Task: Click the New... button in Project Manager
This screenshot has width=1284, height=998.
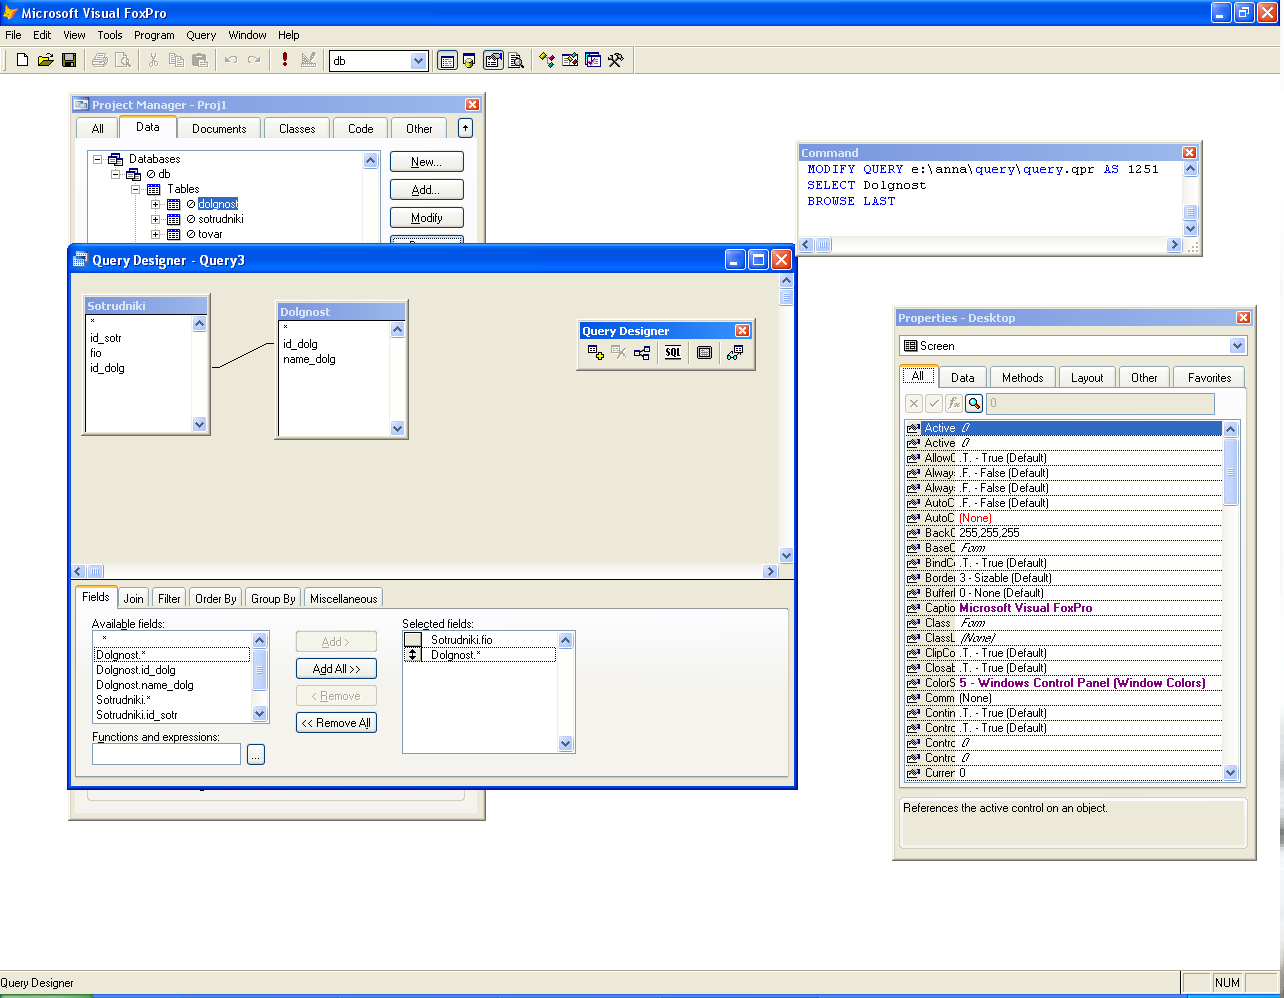Action: point(426,162)
